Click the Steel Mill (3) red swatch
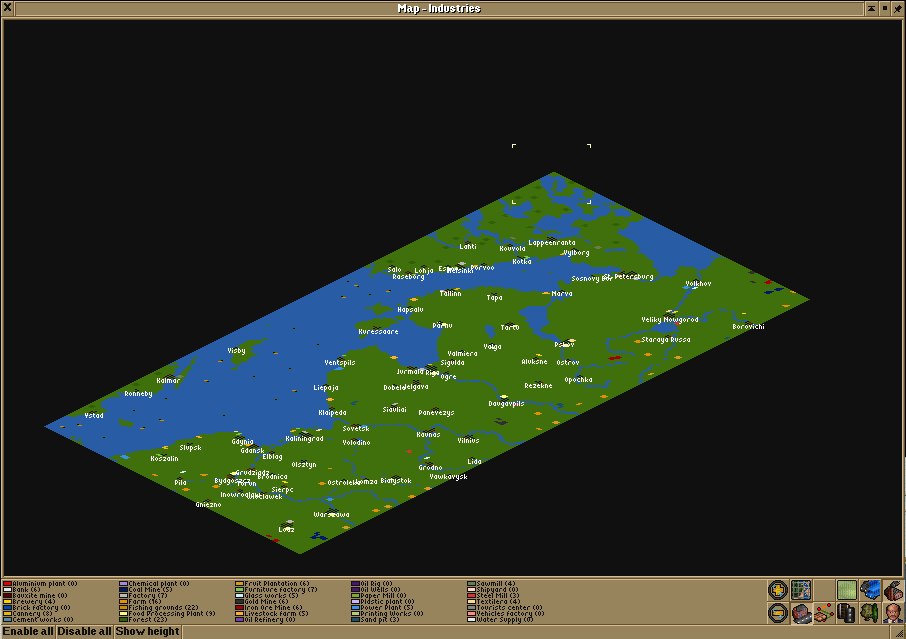906x639 pixels. (471, 596)
